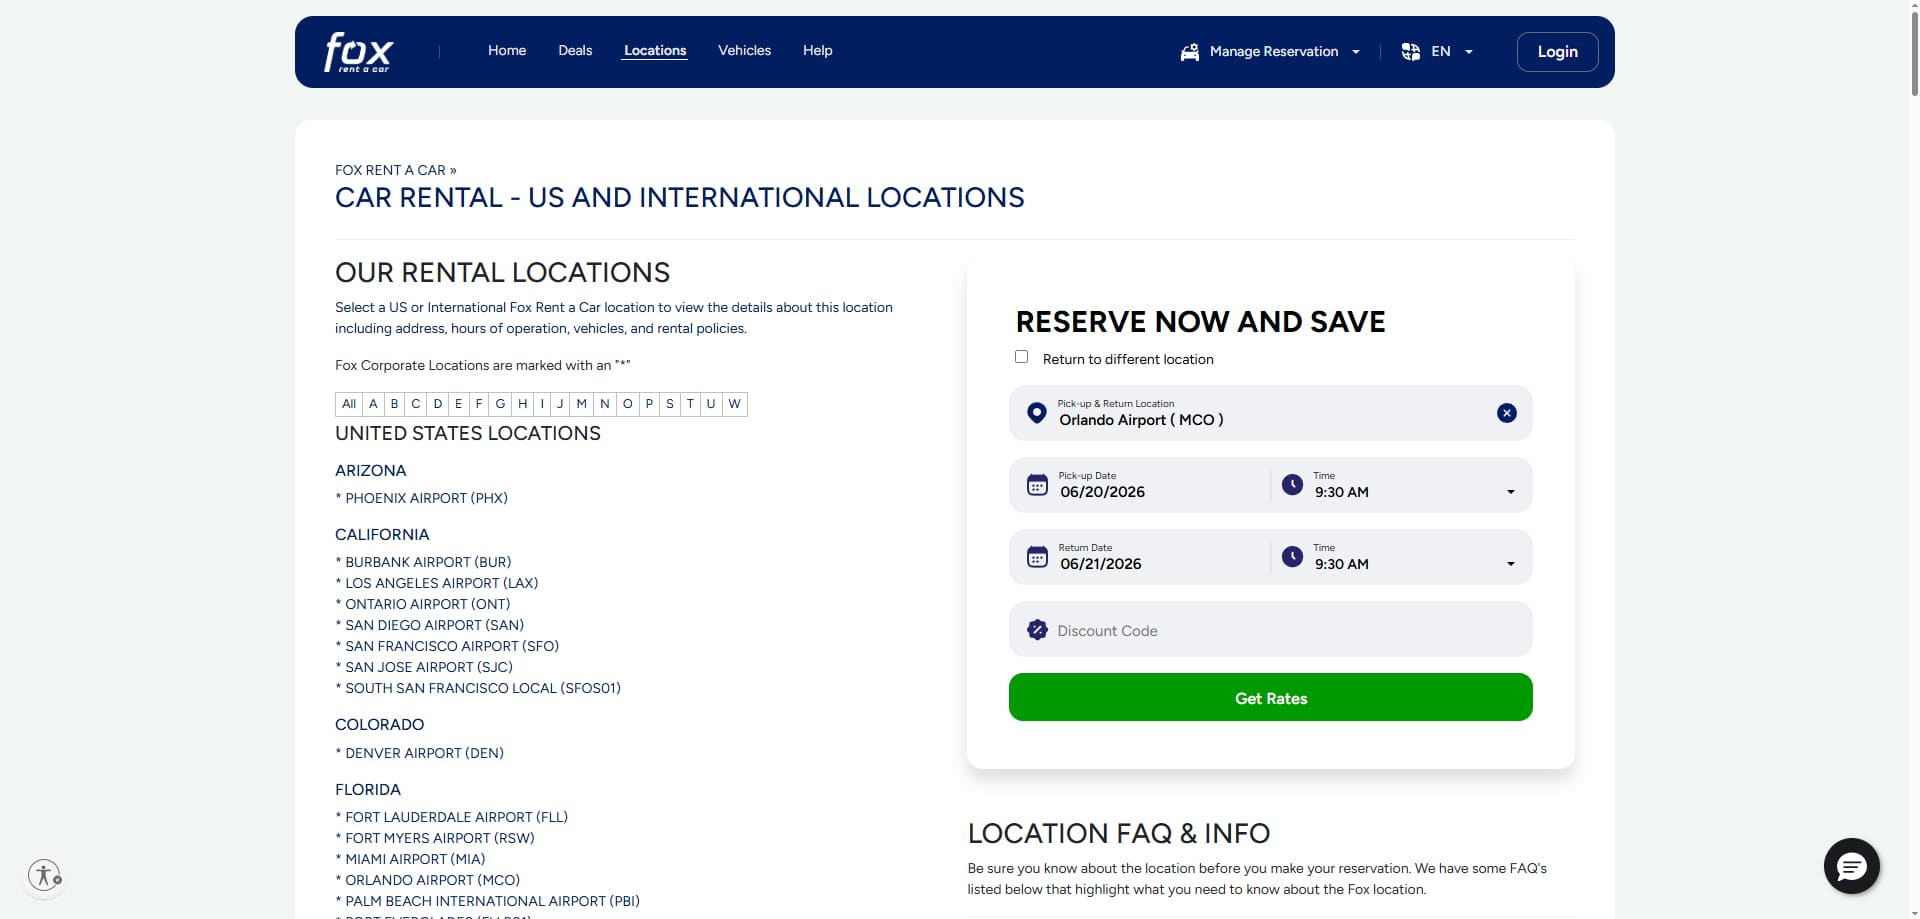Filter locations by letter A
The width and height of the screenshot is (1920, 919).
pyautogui.click(x=373, y=404)
